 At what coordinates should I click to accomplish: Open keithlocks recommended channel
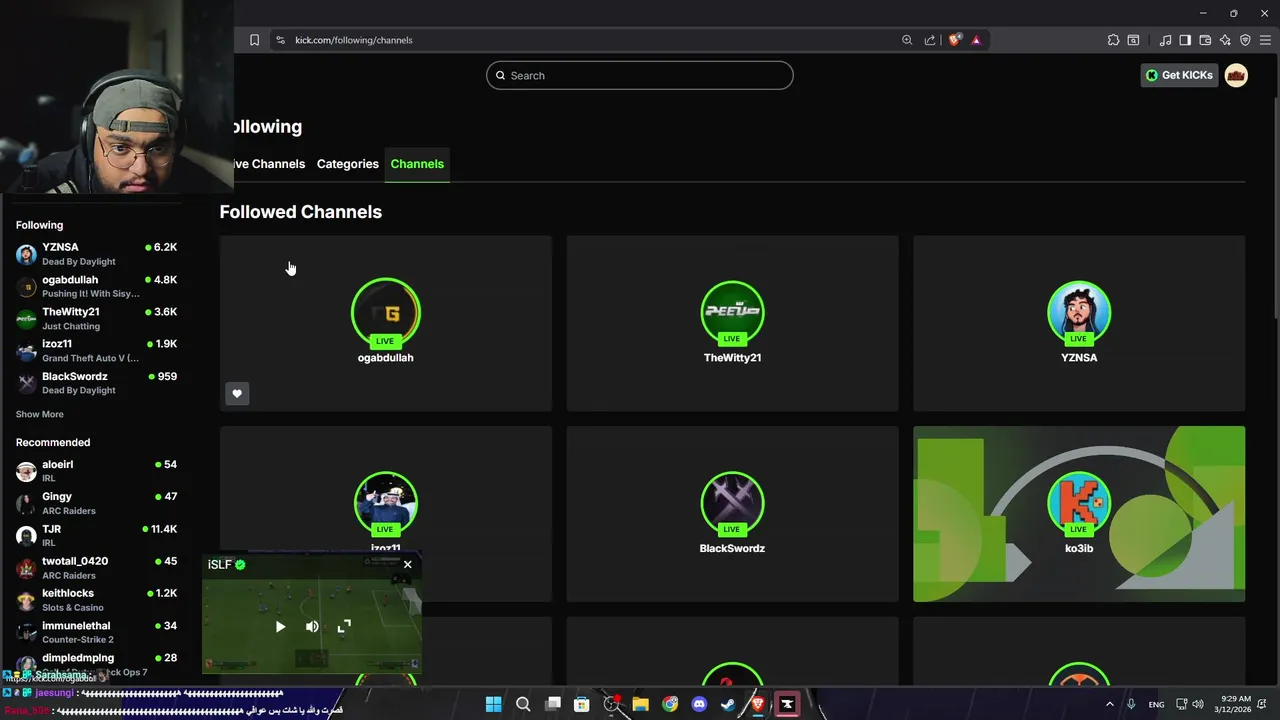(96, 600)
